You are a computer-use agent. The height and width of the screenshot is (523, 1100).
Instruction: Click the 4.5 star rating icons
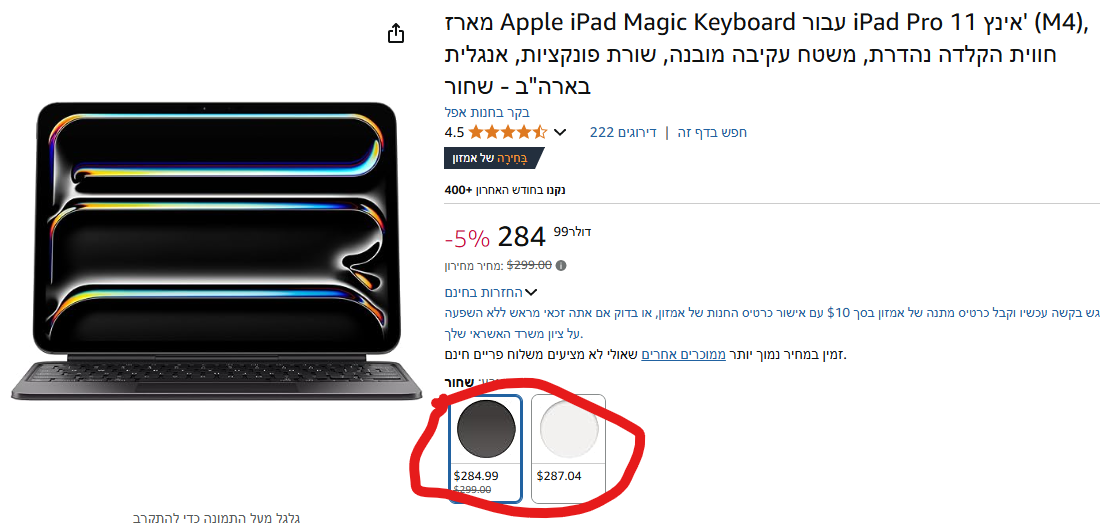[507, 132]
